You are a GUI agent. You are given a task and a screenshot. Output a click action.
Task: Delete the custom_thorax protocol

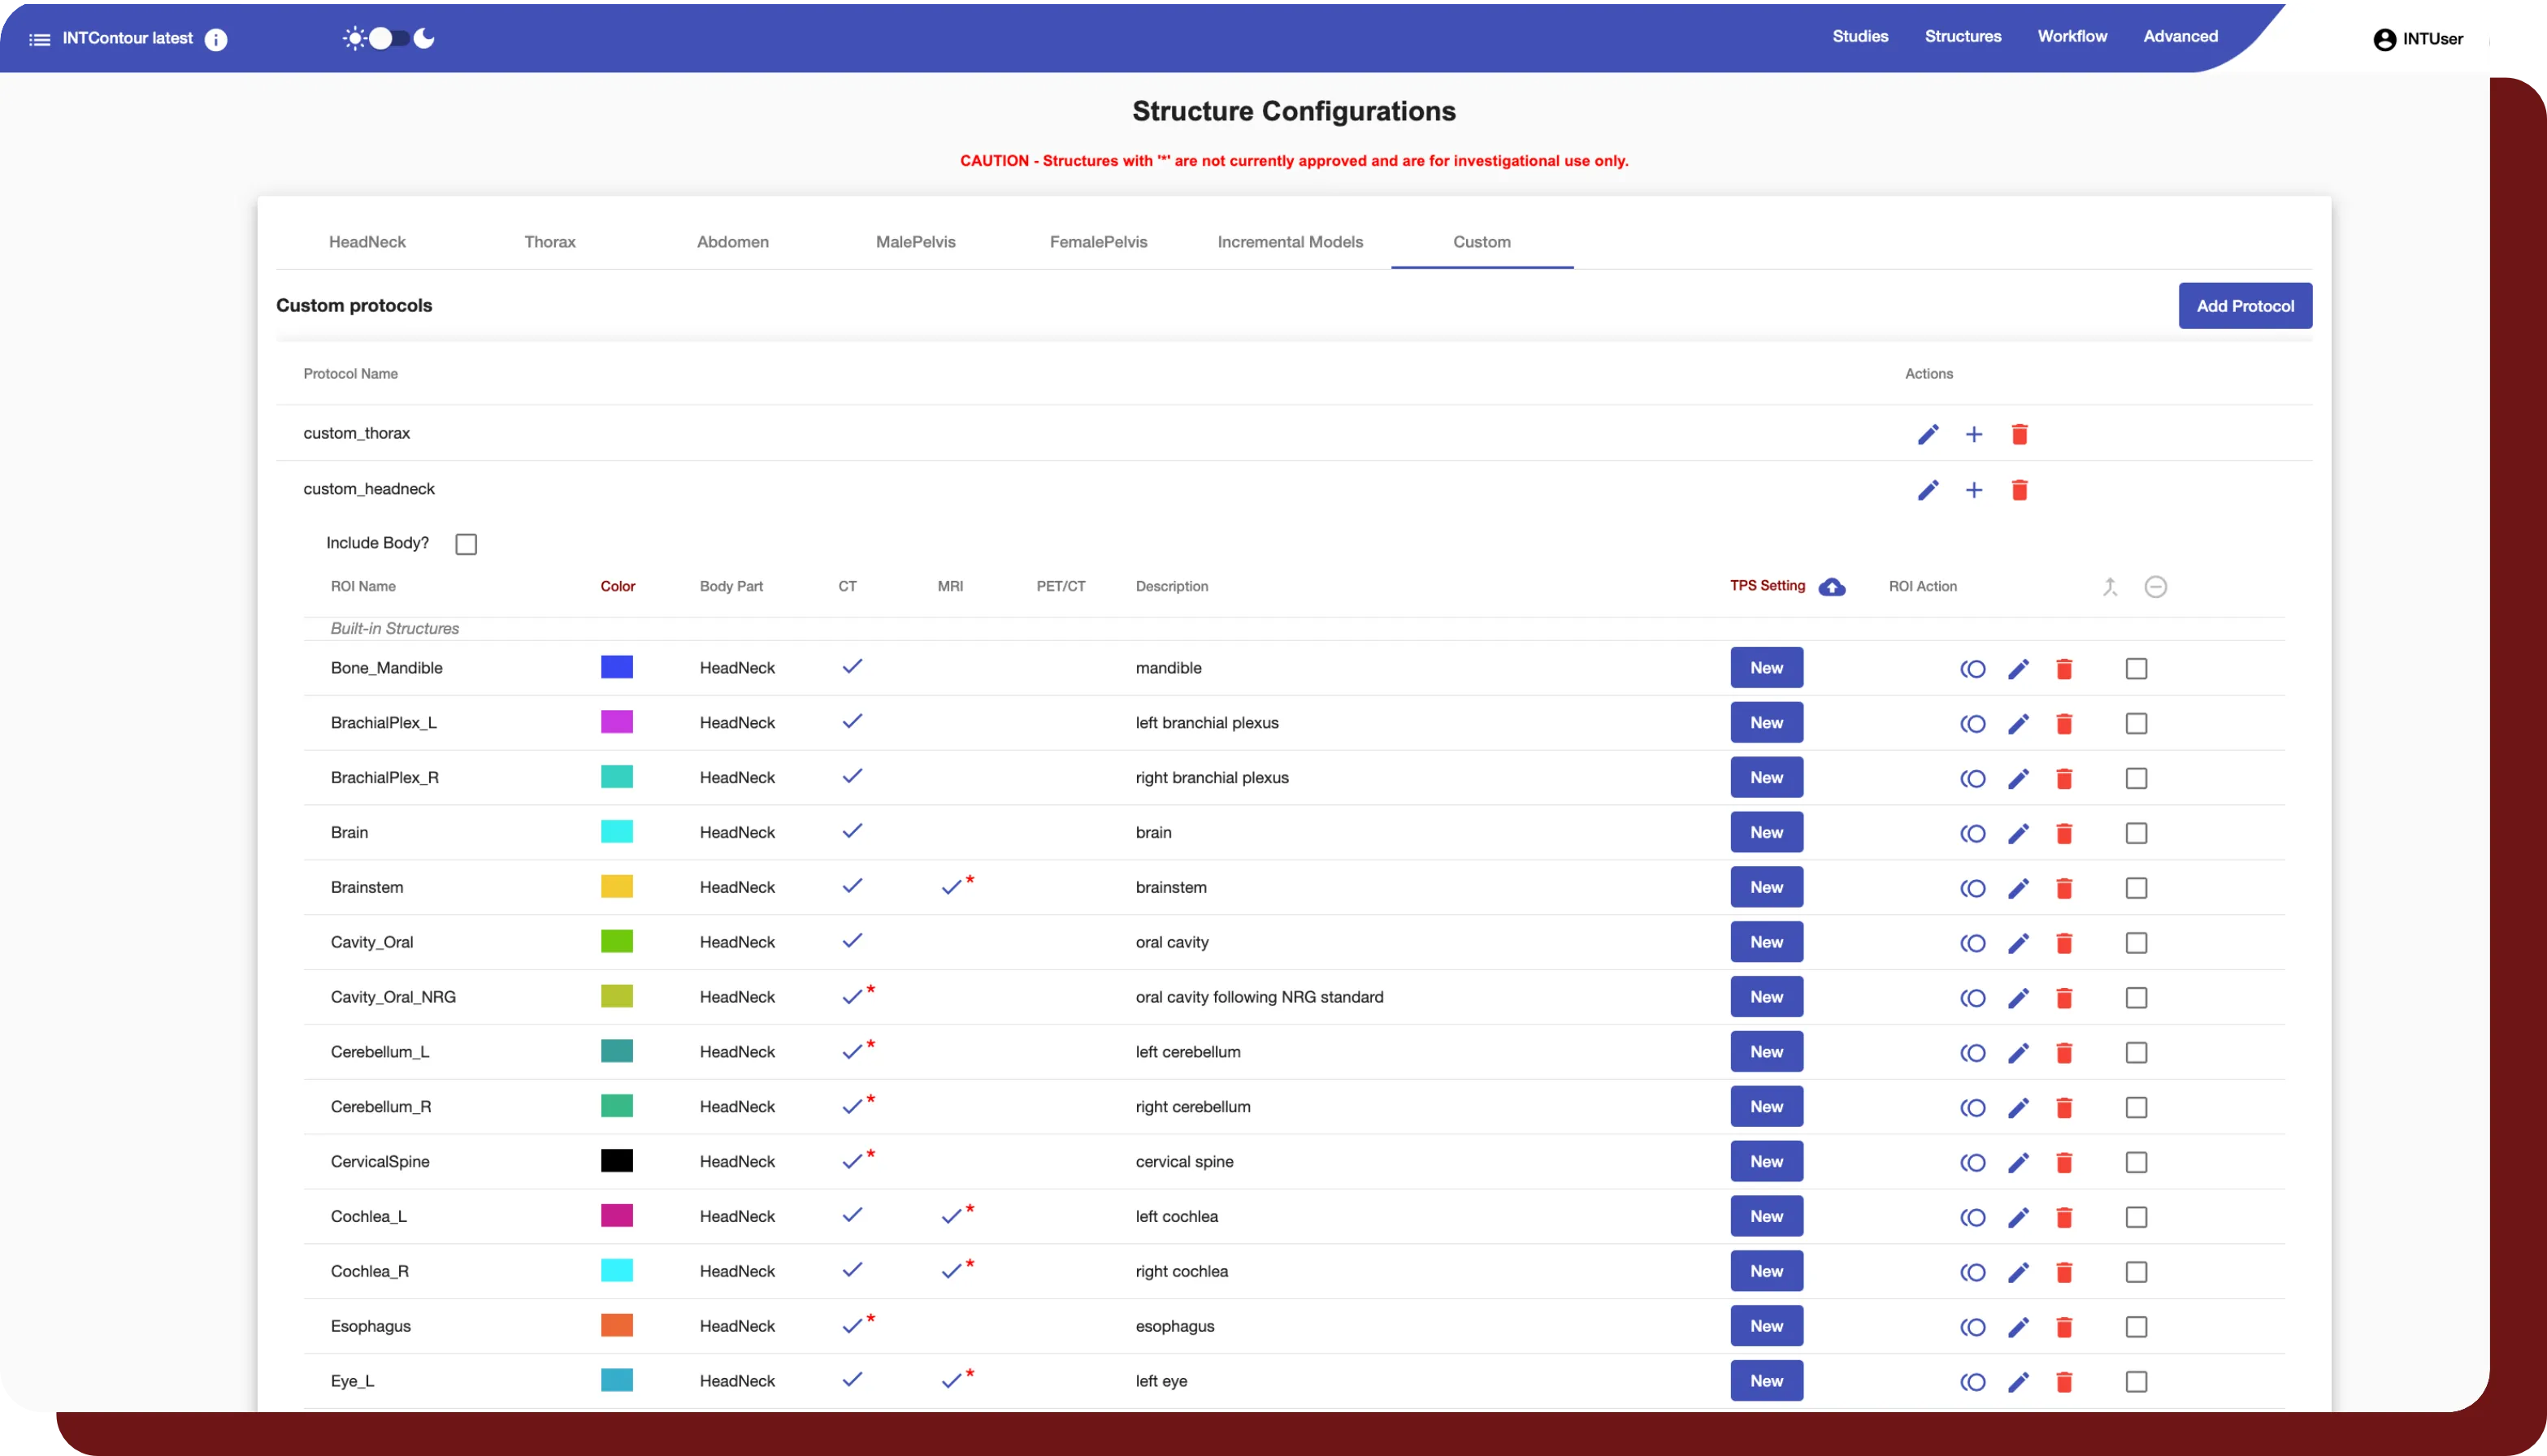2019,434
